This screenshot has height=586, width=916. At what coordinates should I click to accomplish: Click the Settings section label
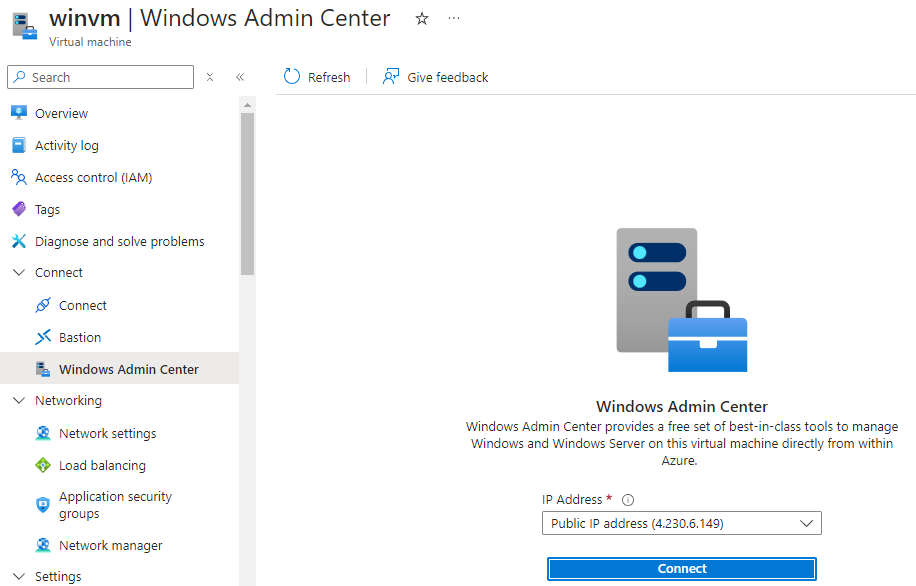(x=58, y=577)
